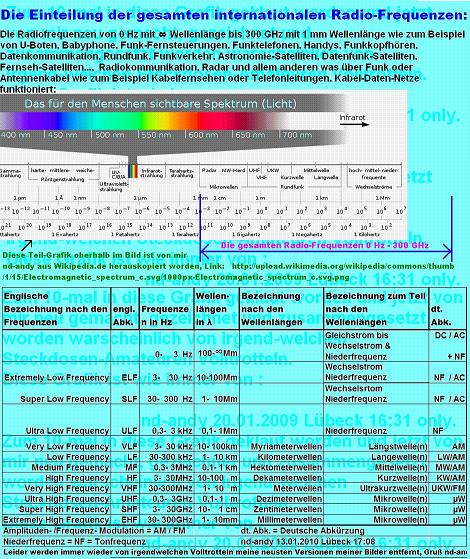470x559 pixels.
Task: Click the "700 nm" wavelength mark
Action: point(297,135)
